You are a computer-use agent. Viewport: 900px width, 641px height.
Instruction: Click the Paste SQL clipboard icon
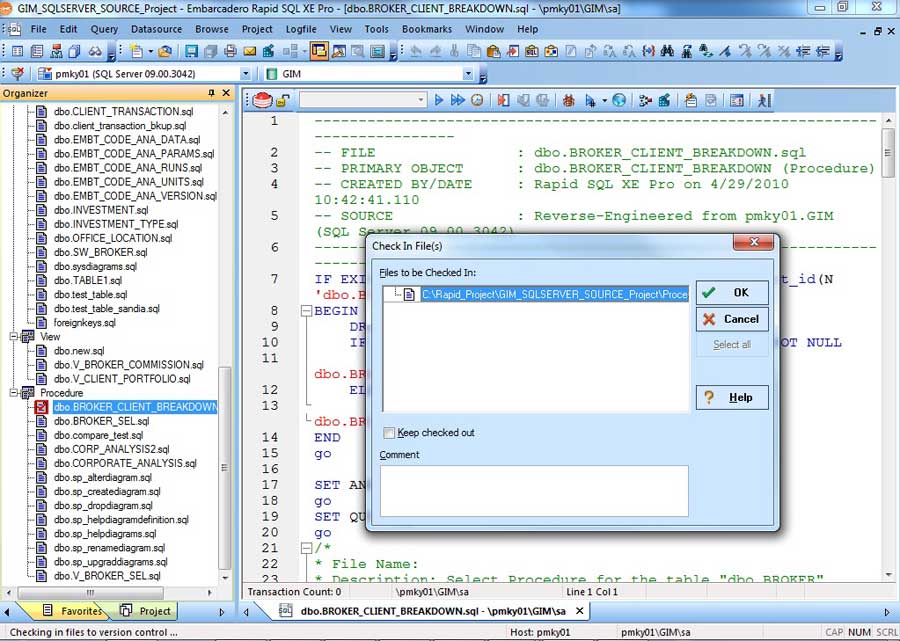[532, 51]
